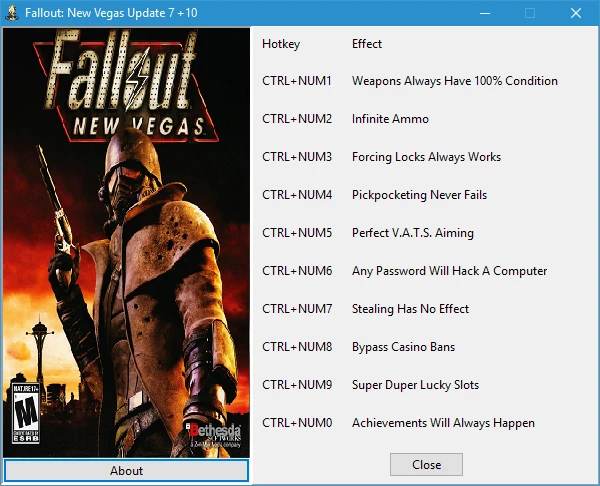Close the window with title bar X

coord(576,13)
